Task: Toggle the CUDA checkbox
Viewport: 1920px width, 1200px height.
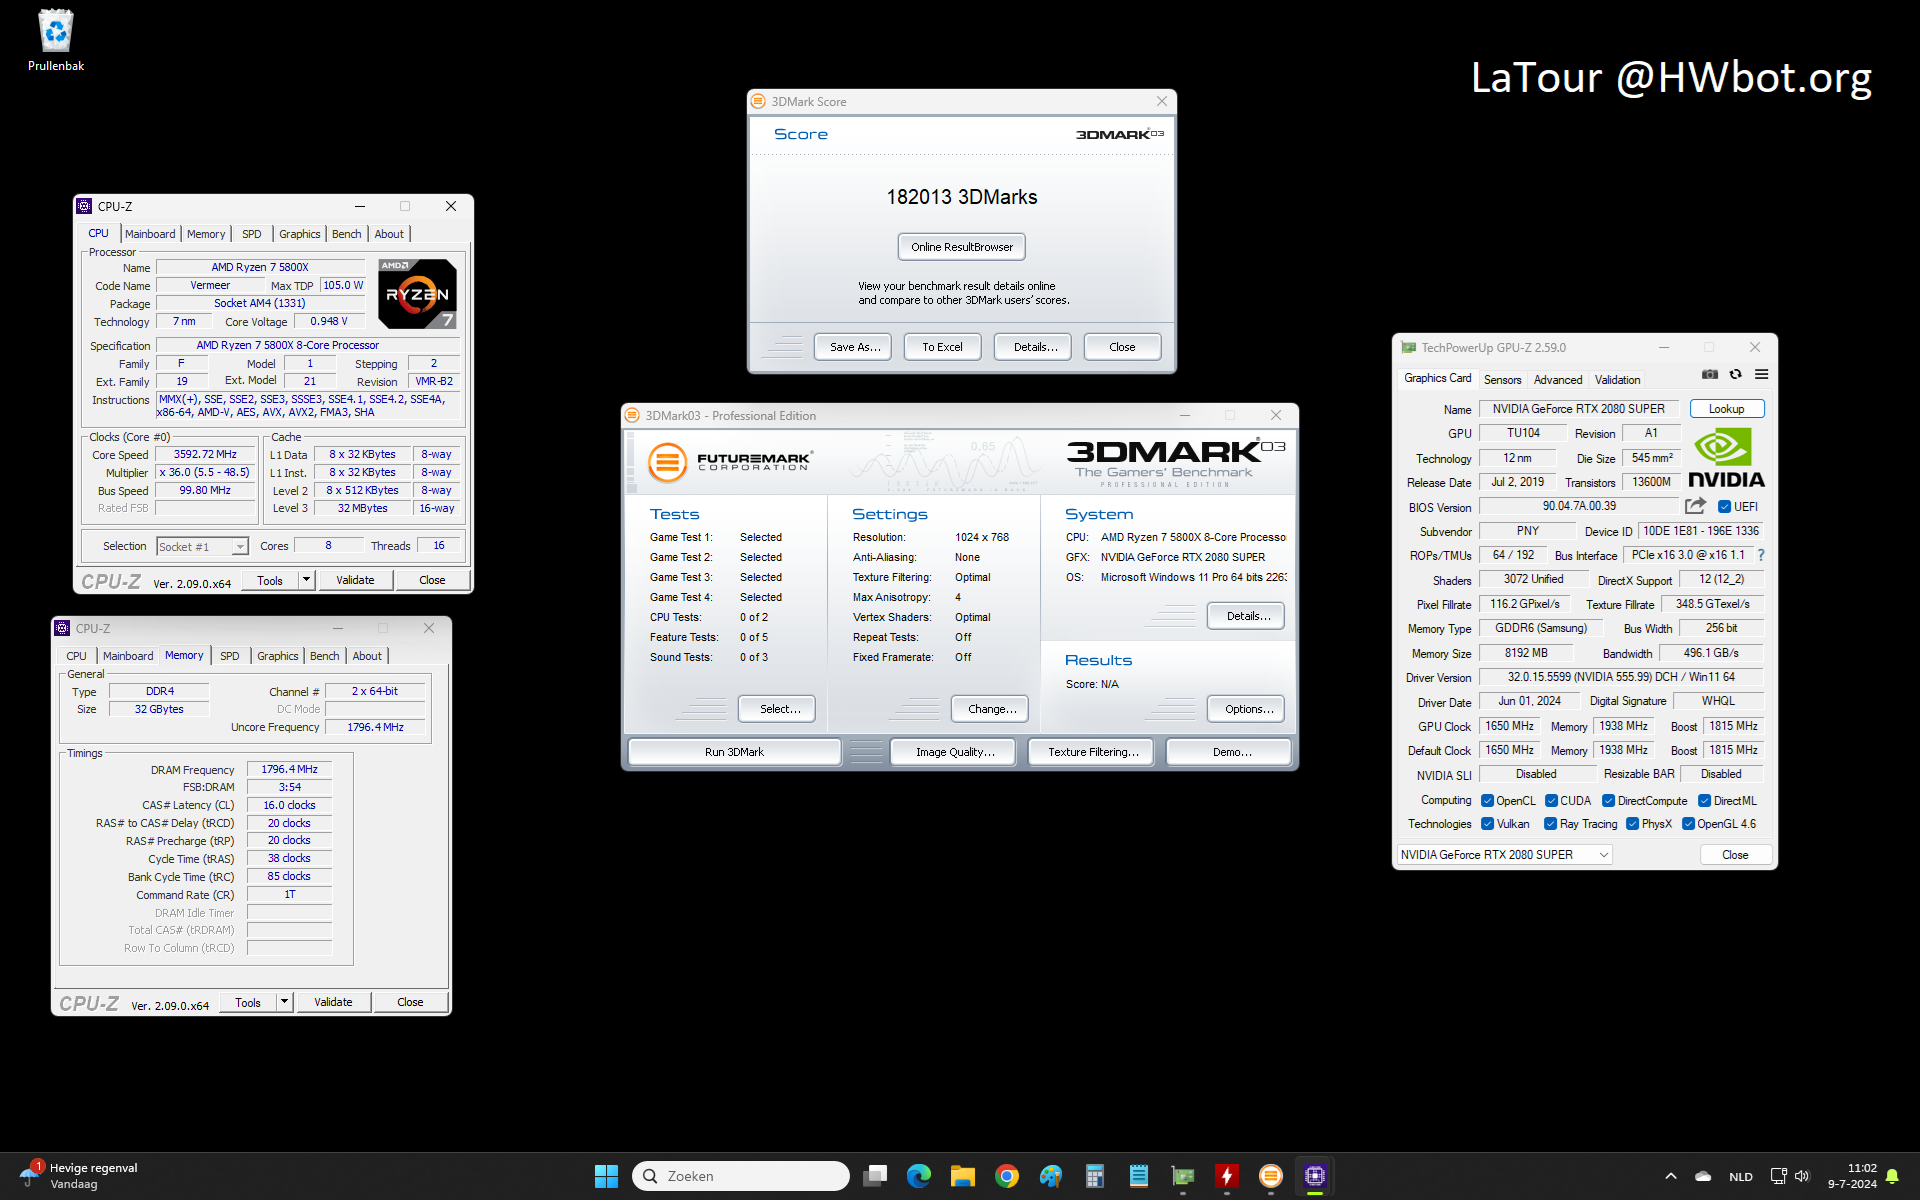Action: click(1551, 801)
